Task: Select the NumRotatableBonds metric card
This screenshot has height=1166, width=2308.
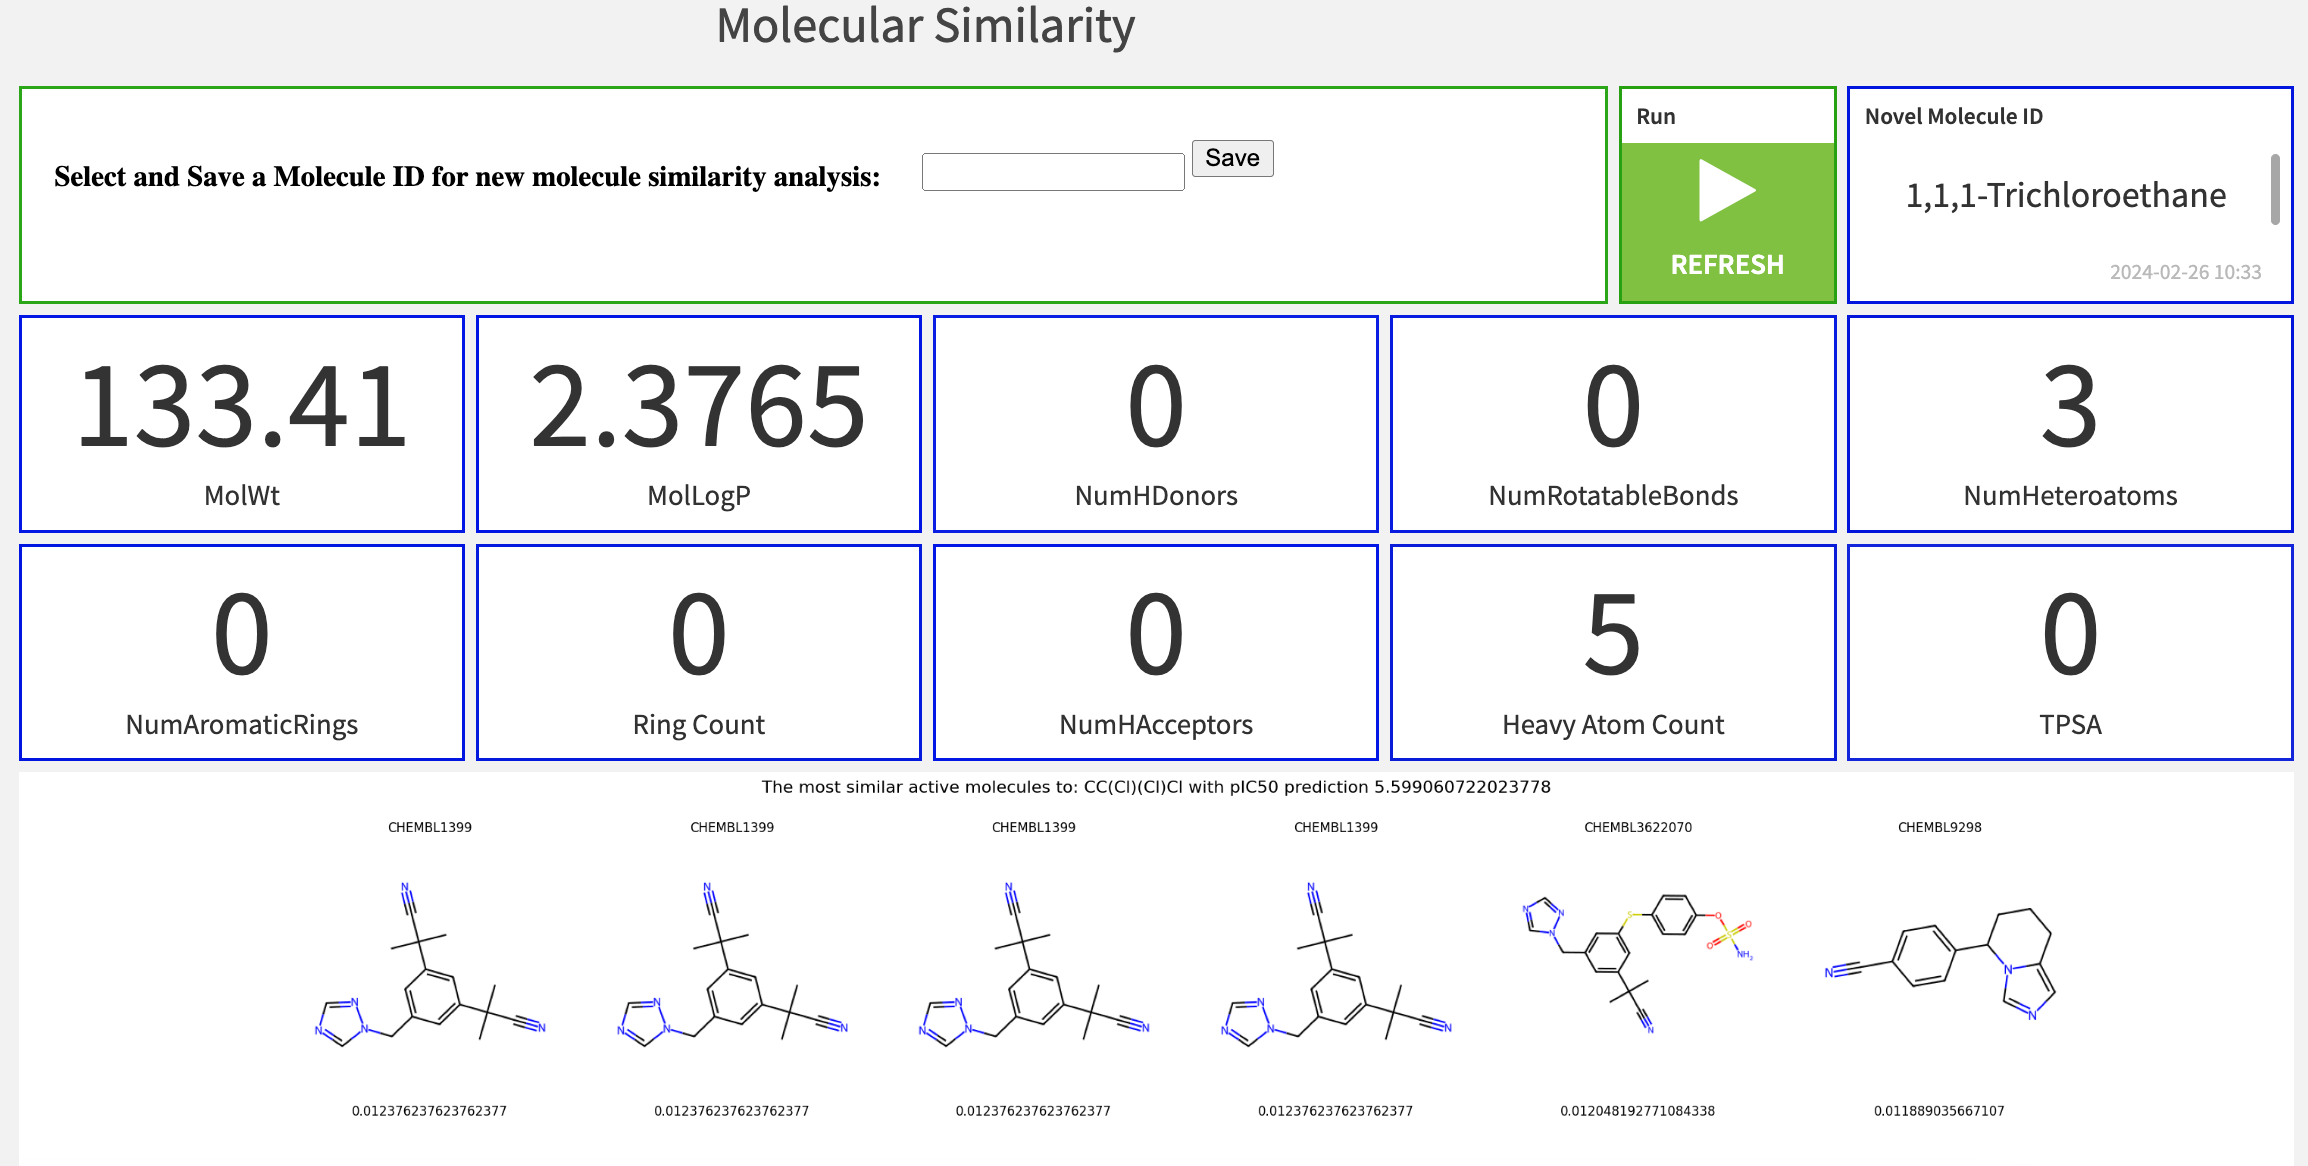Action: 1611,424
